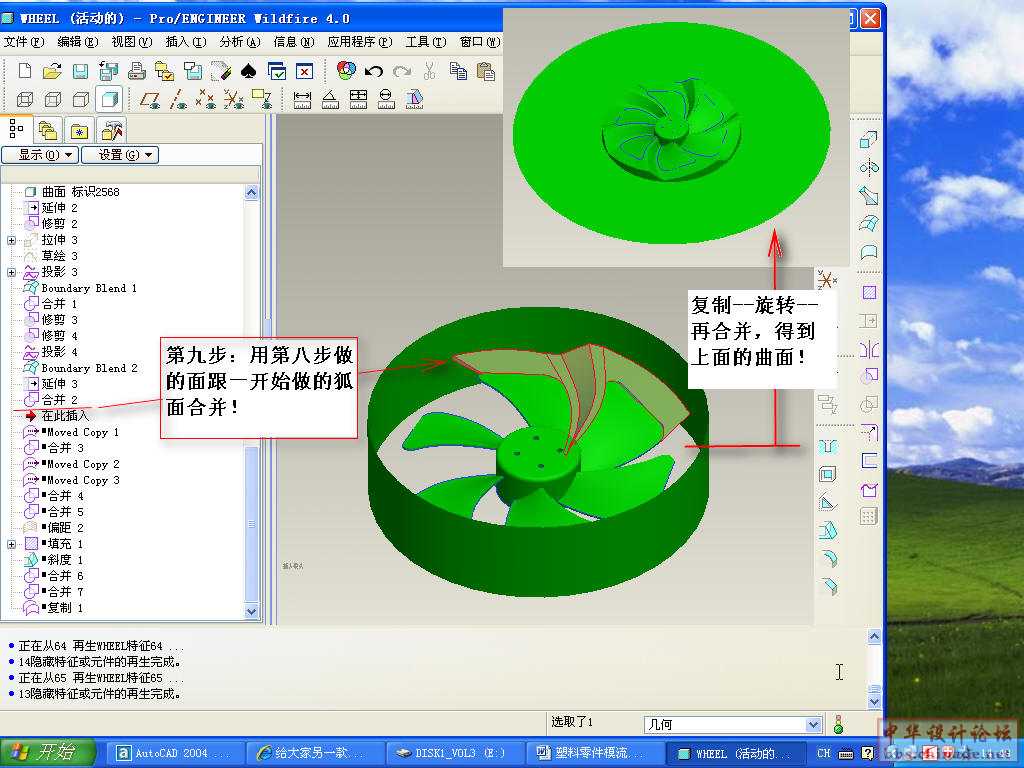Select the shaded display mode icon
The width and height of the screenshot is (1024, 768).
pyautogui.click(x=109, y=99)
